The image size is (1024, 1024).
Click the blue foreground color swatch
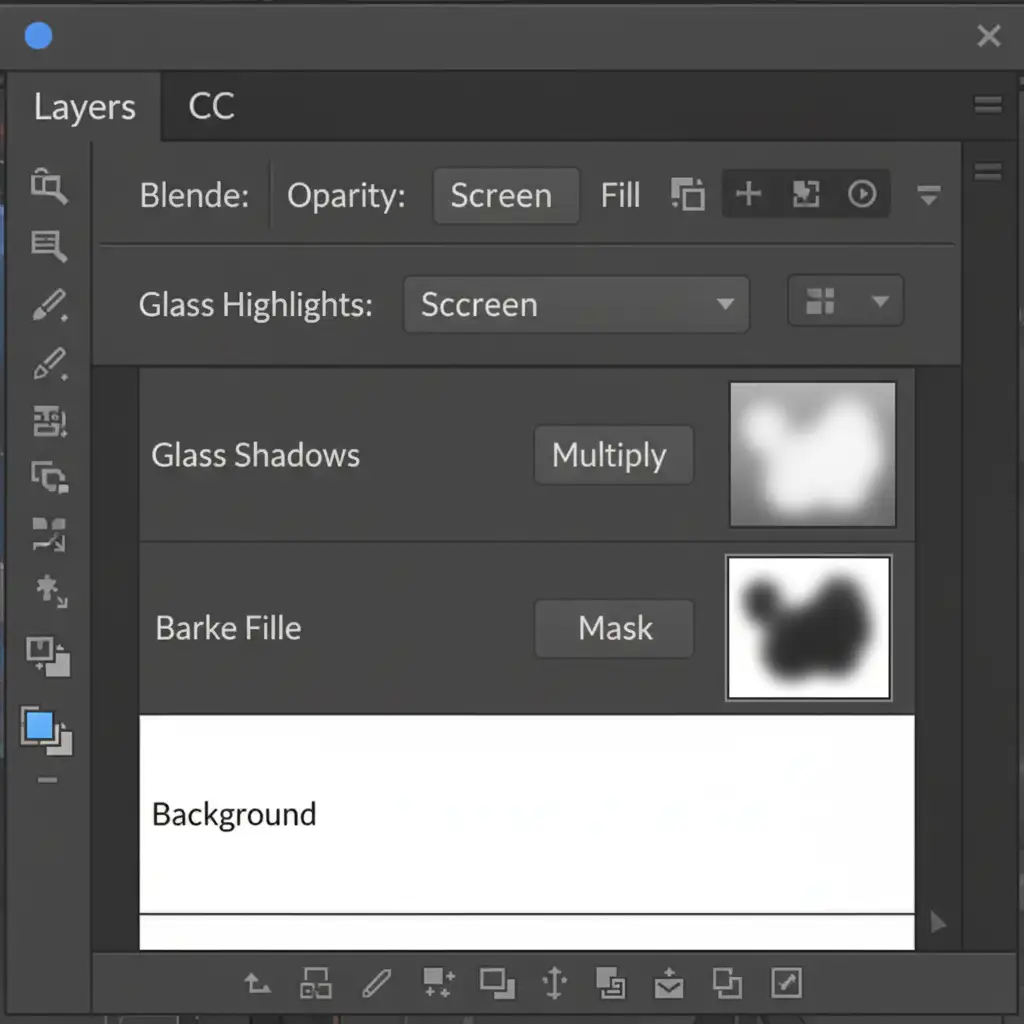40,726
